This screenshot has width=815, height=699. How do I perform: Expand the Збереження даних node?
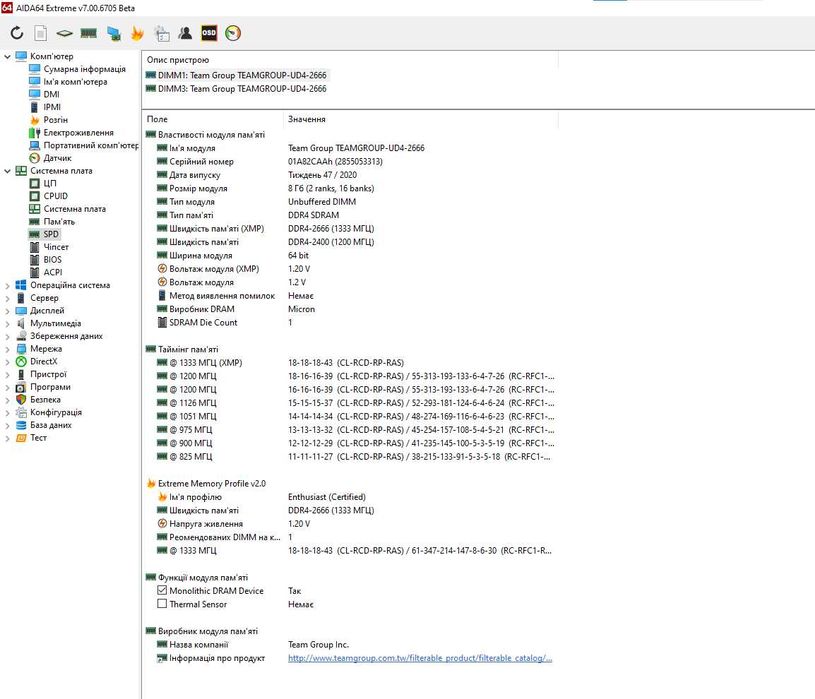pyautogui.click(x=7, y=336)
